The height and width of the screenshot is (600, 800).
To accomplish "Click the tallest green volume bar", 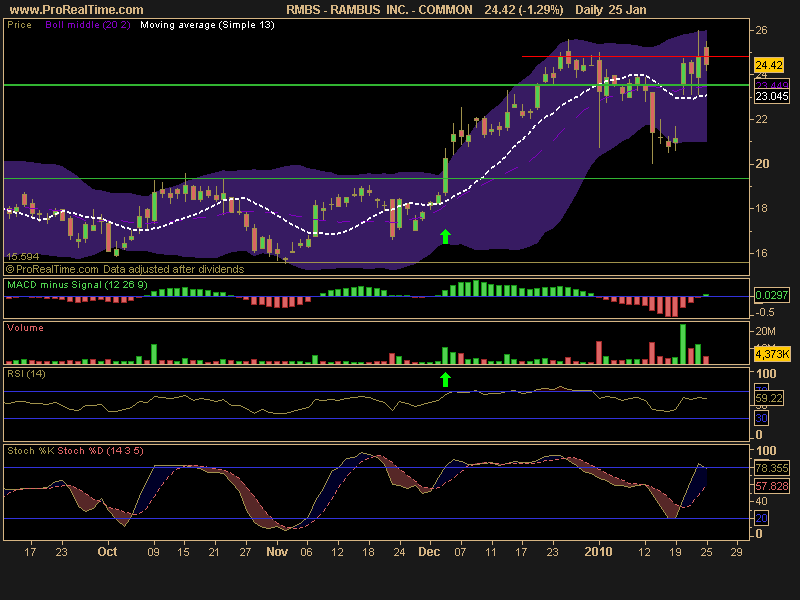I will [683, 344].
